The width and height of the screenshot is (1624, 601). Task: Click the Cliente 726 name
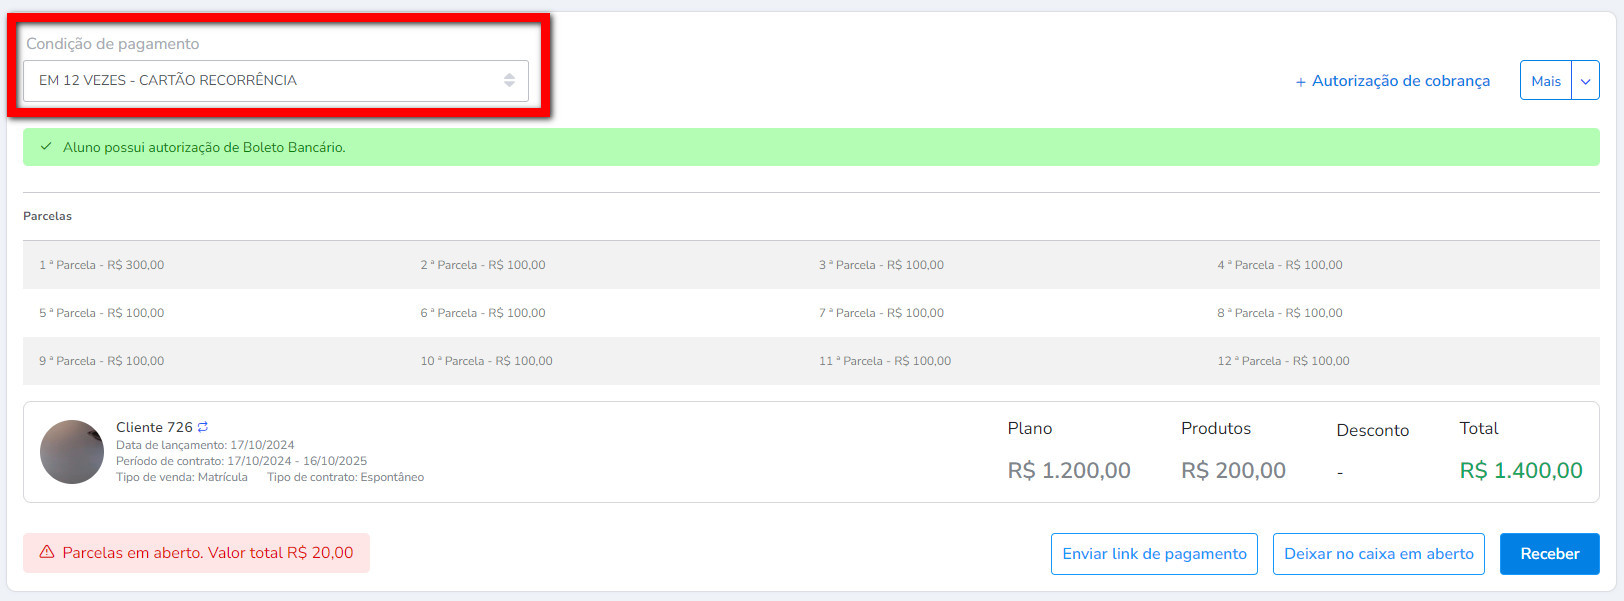pyautogui.click(x=154, y=427)
